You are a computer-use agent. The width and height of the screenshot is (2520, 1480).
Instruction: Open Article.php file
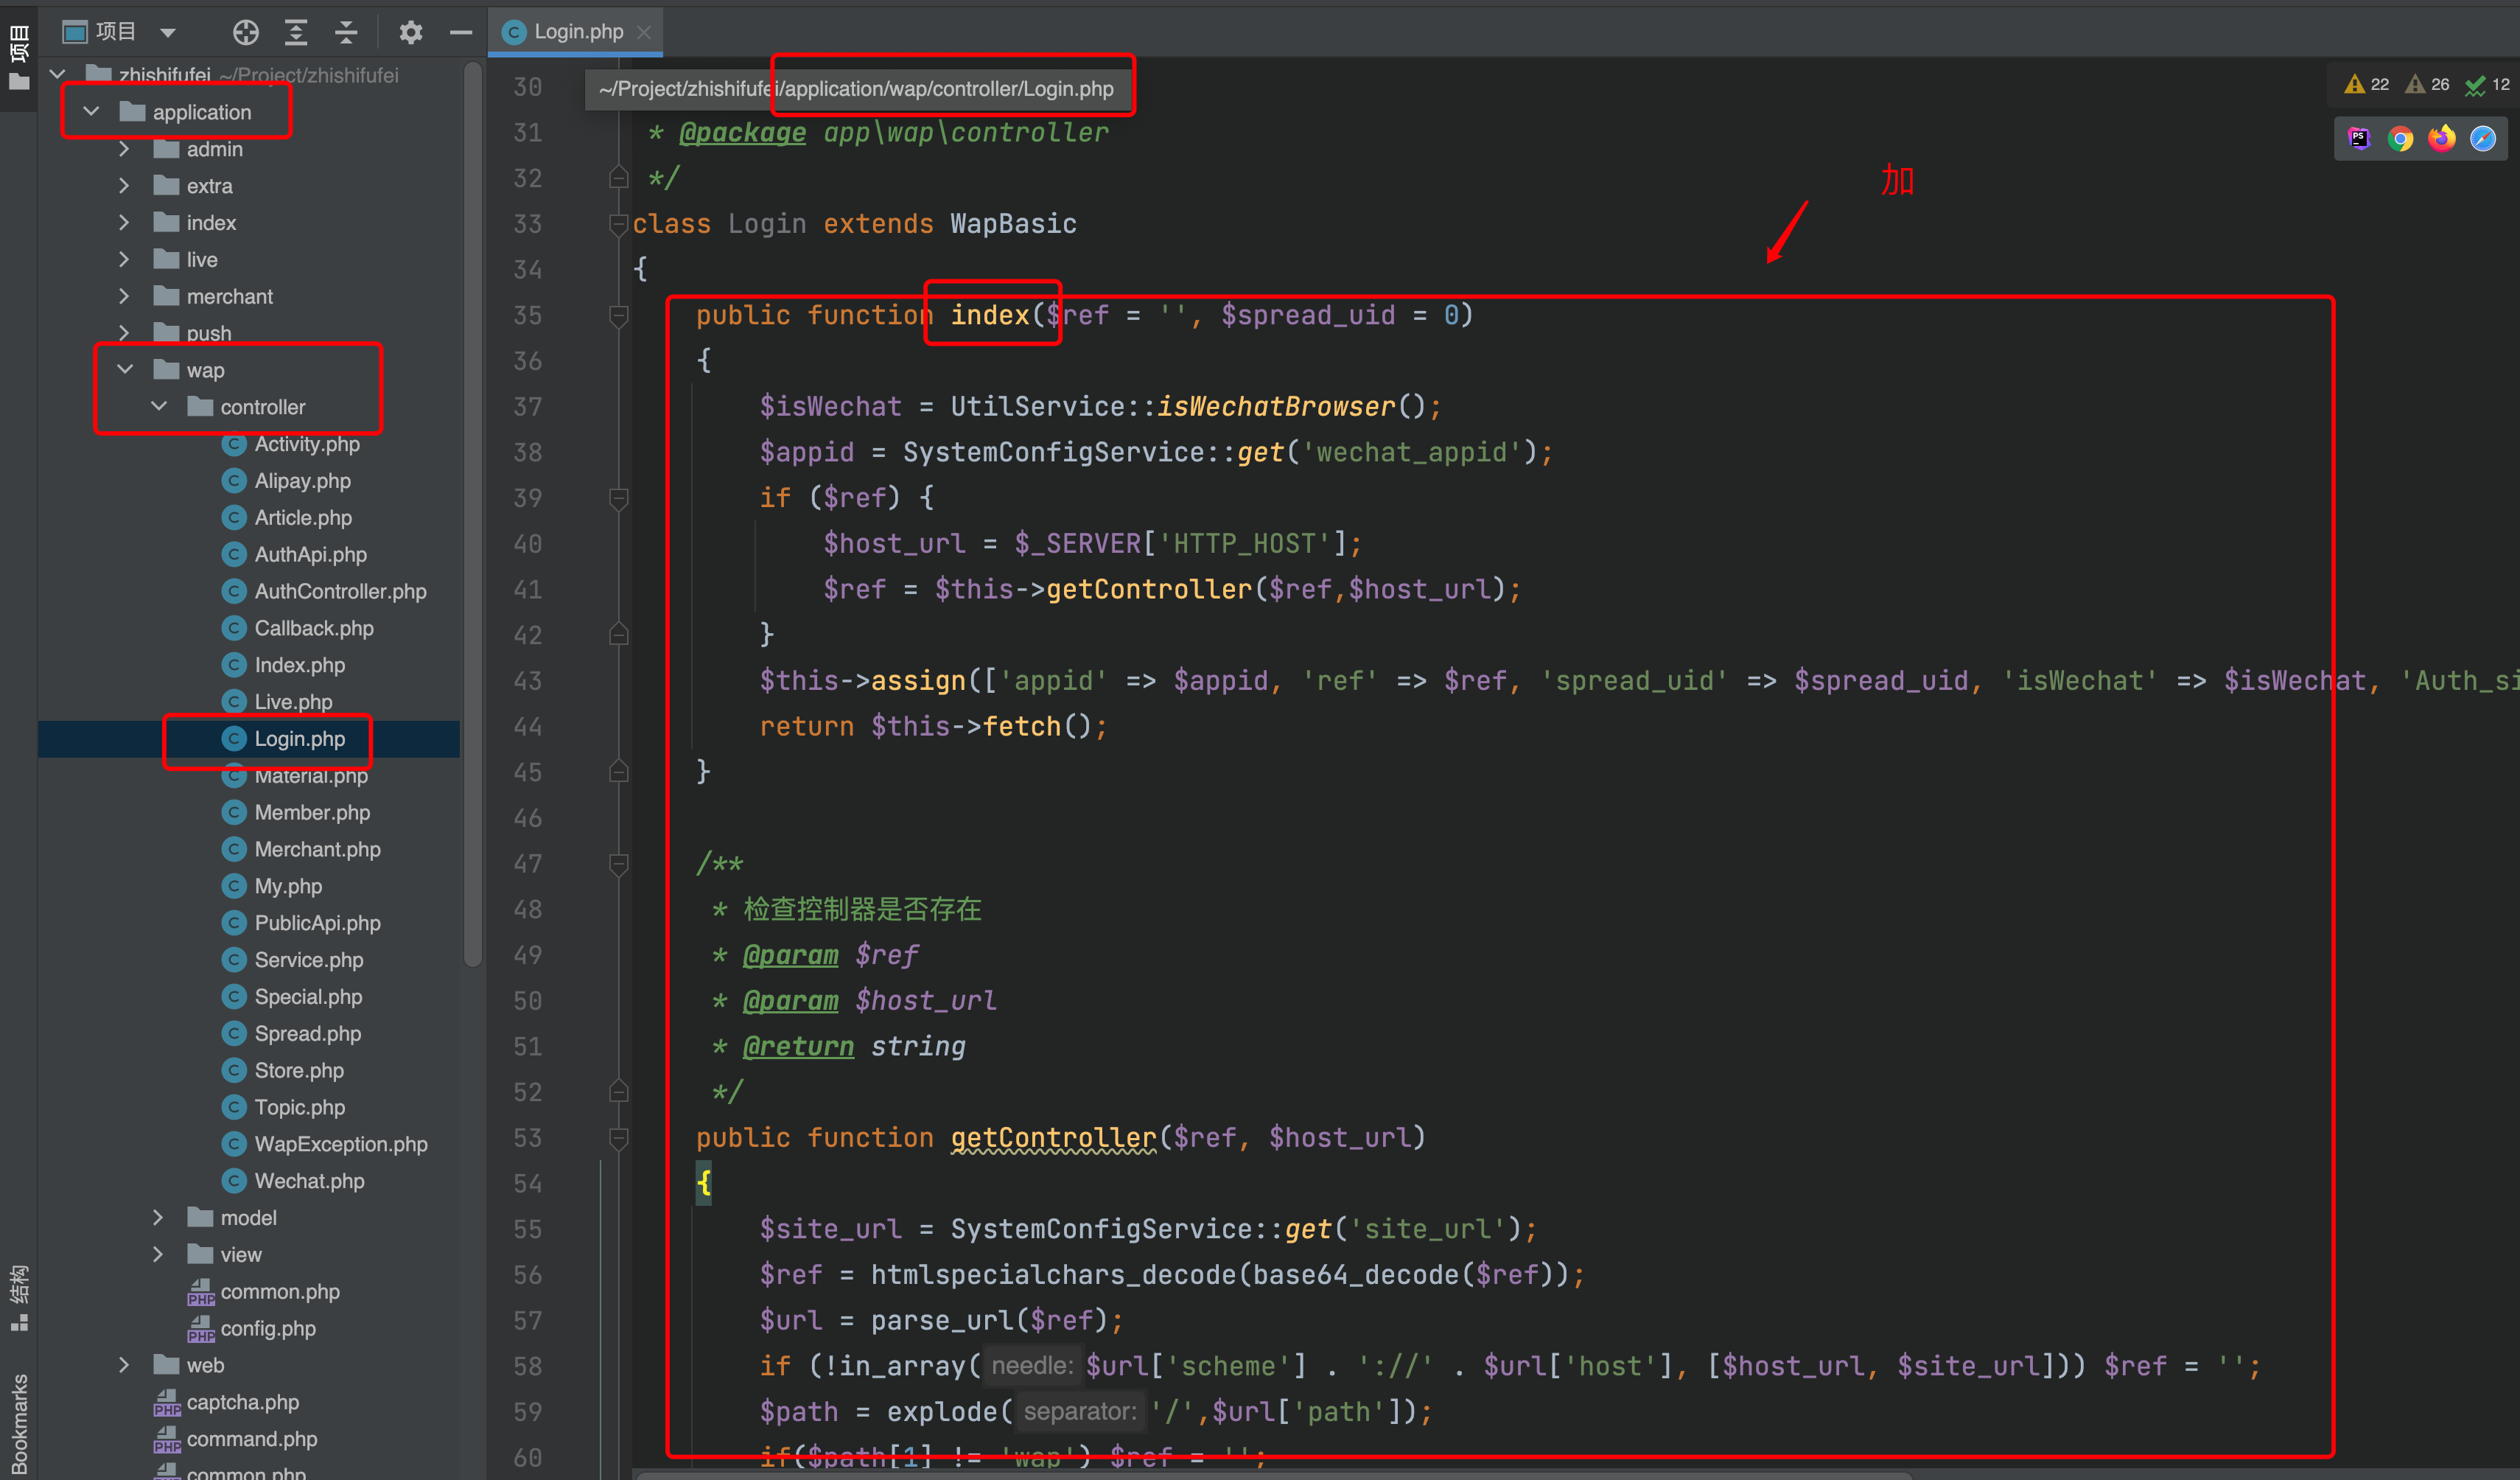click(x=286, y=518)
